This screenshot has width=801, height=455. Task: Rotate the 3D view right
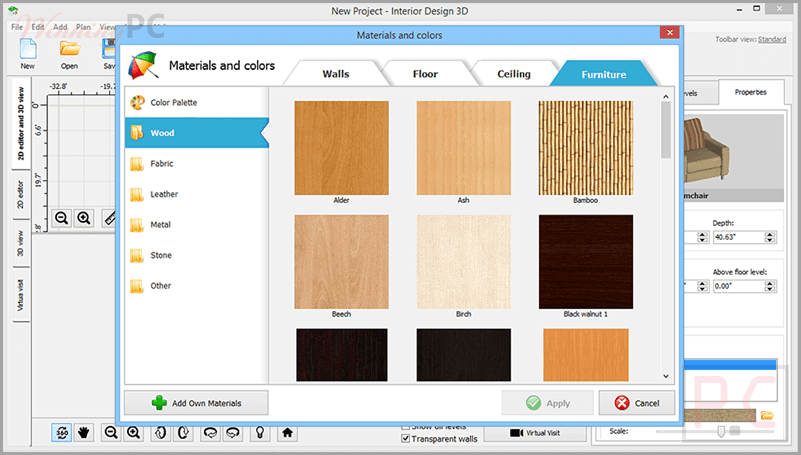232,433
